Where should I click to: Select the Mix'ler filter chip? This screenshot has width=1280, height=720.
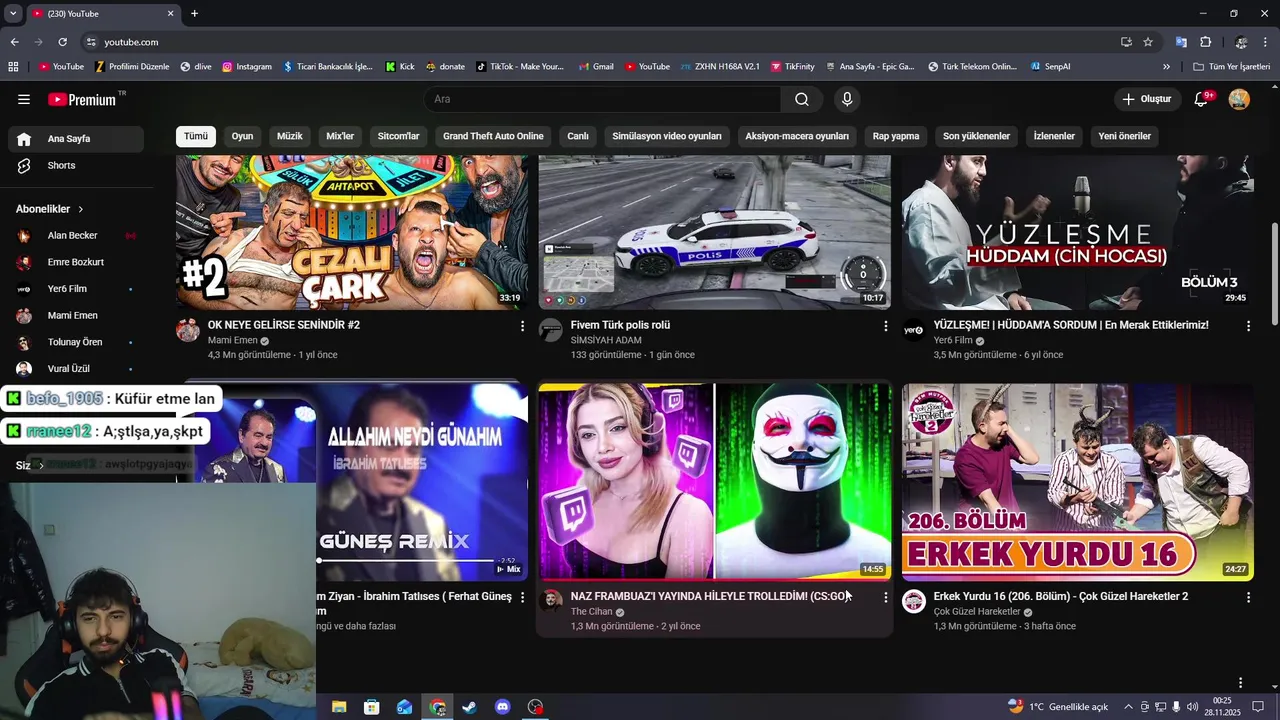pyautogui.click(x=340, y=136)
